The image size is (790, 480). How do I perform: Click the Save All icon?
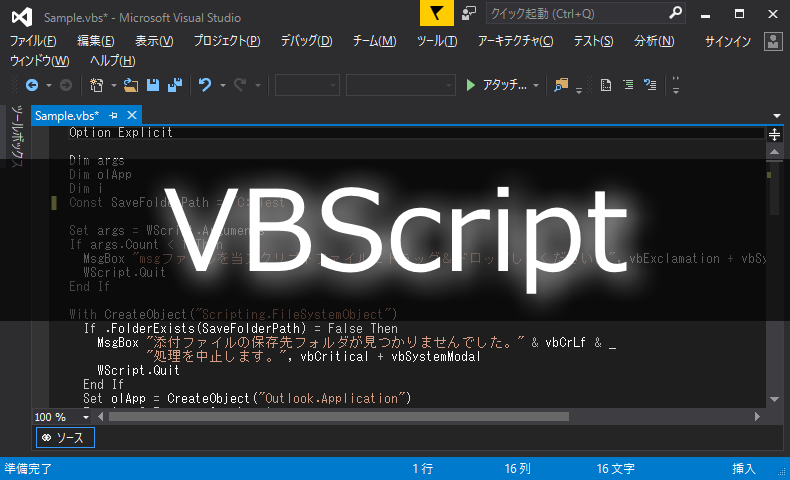click(x=175, y=85)
